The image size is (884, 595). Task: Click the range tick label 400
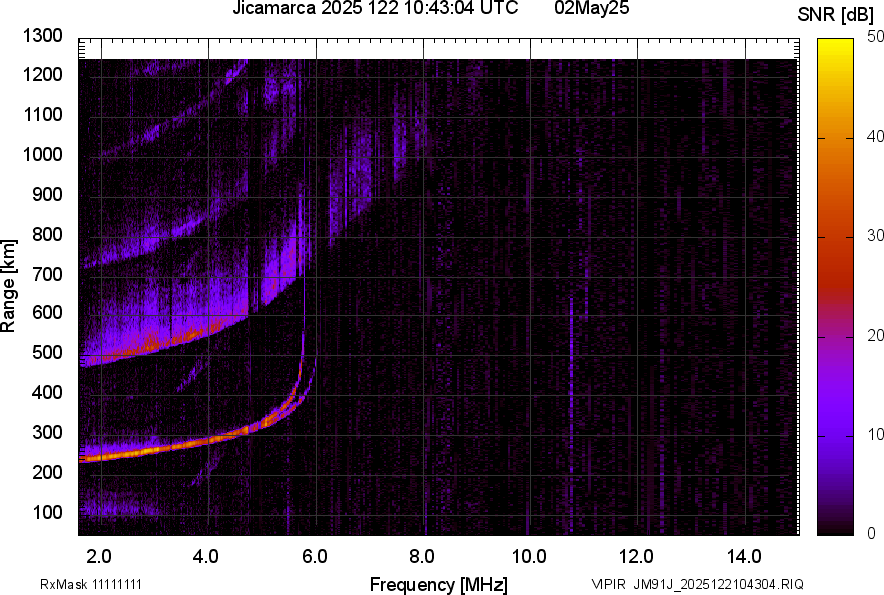(47, 392)
